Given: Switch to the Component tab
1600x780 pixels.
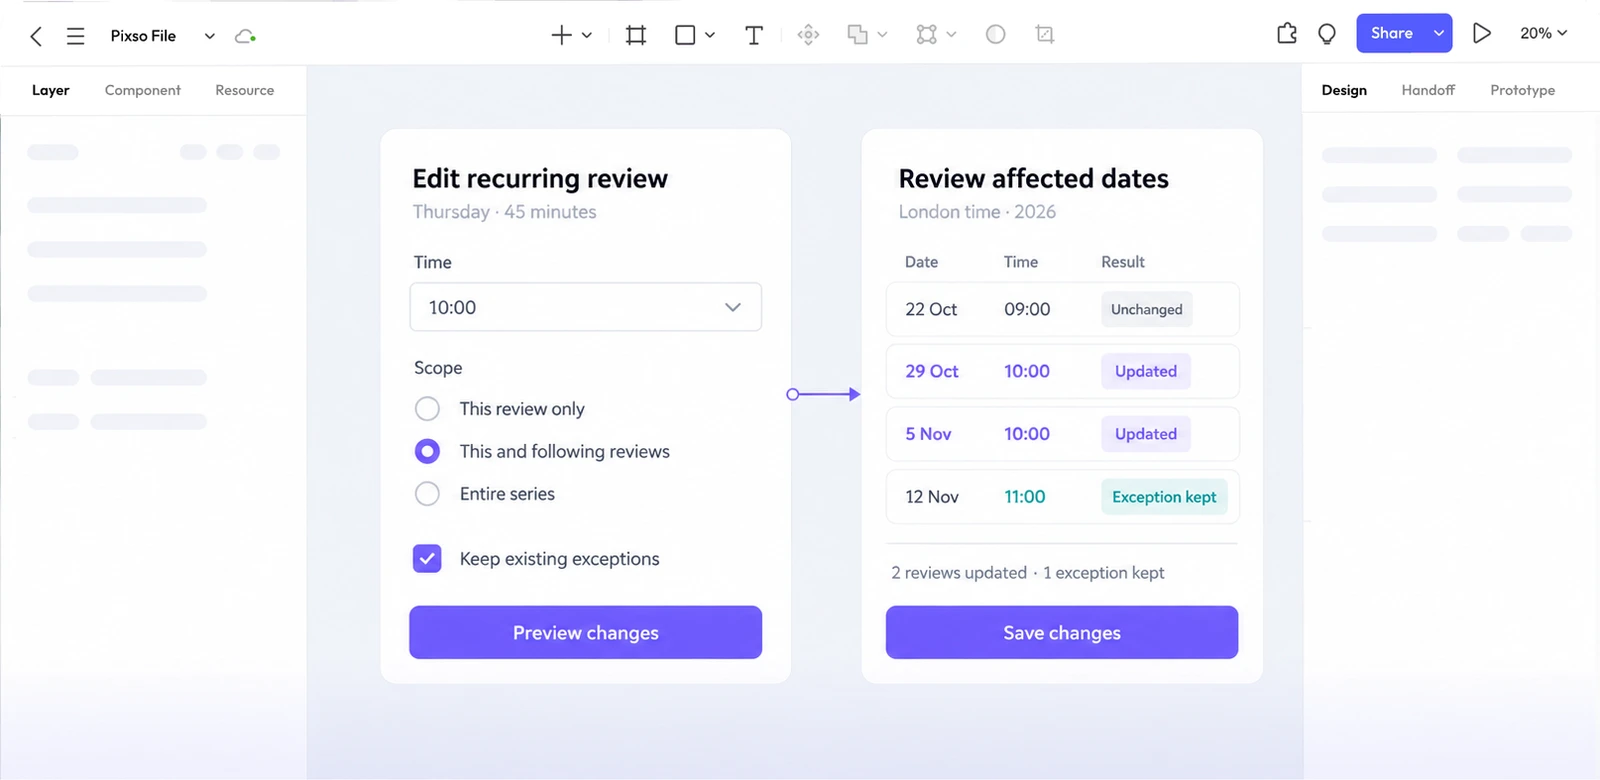Looking at the screenshot, I should pos(143,90).
